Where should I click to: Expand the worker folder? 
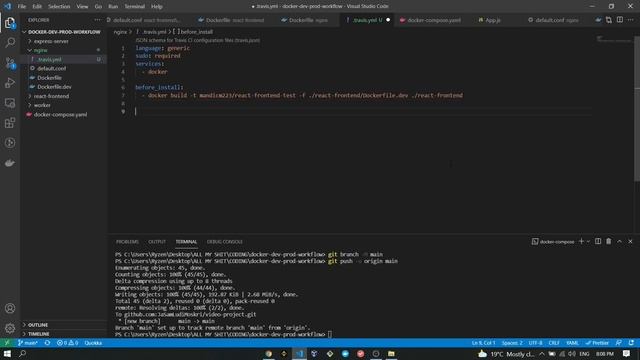tap(42, 105)
